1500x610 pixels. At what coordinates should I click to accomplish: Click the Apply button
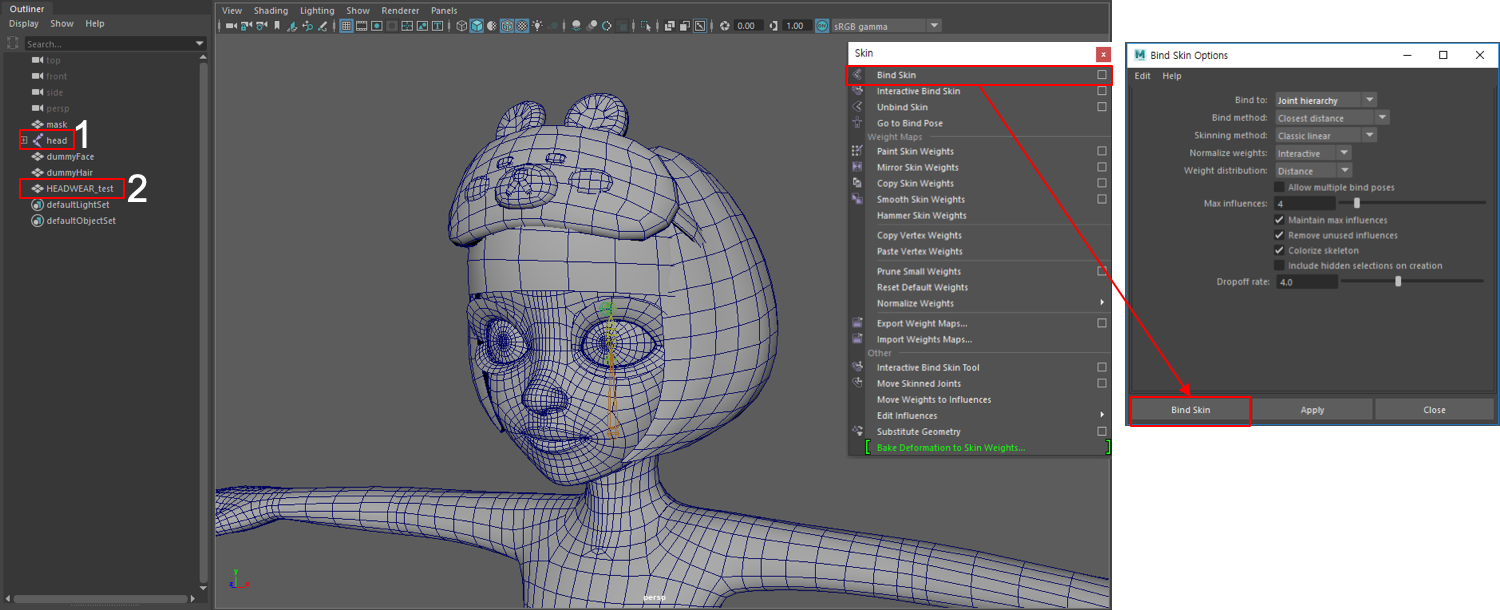(x=1312, y=410)
